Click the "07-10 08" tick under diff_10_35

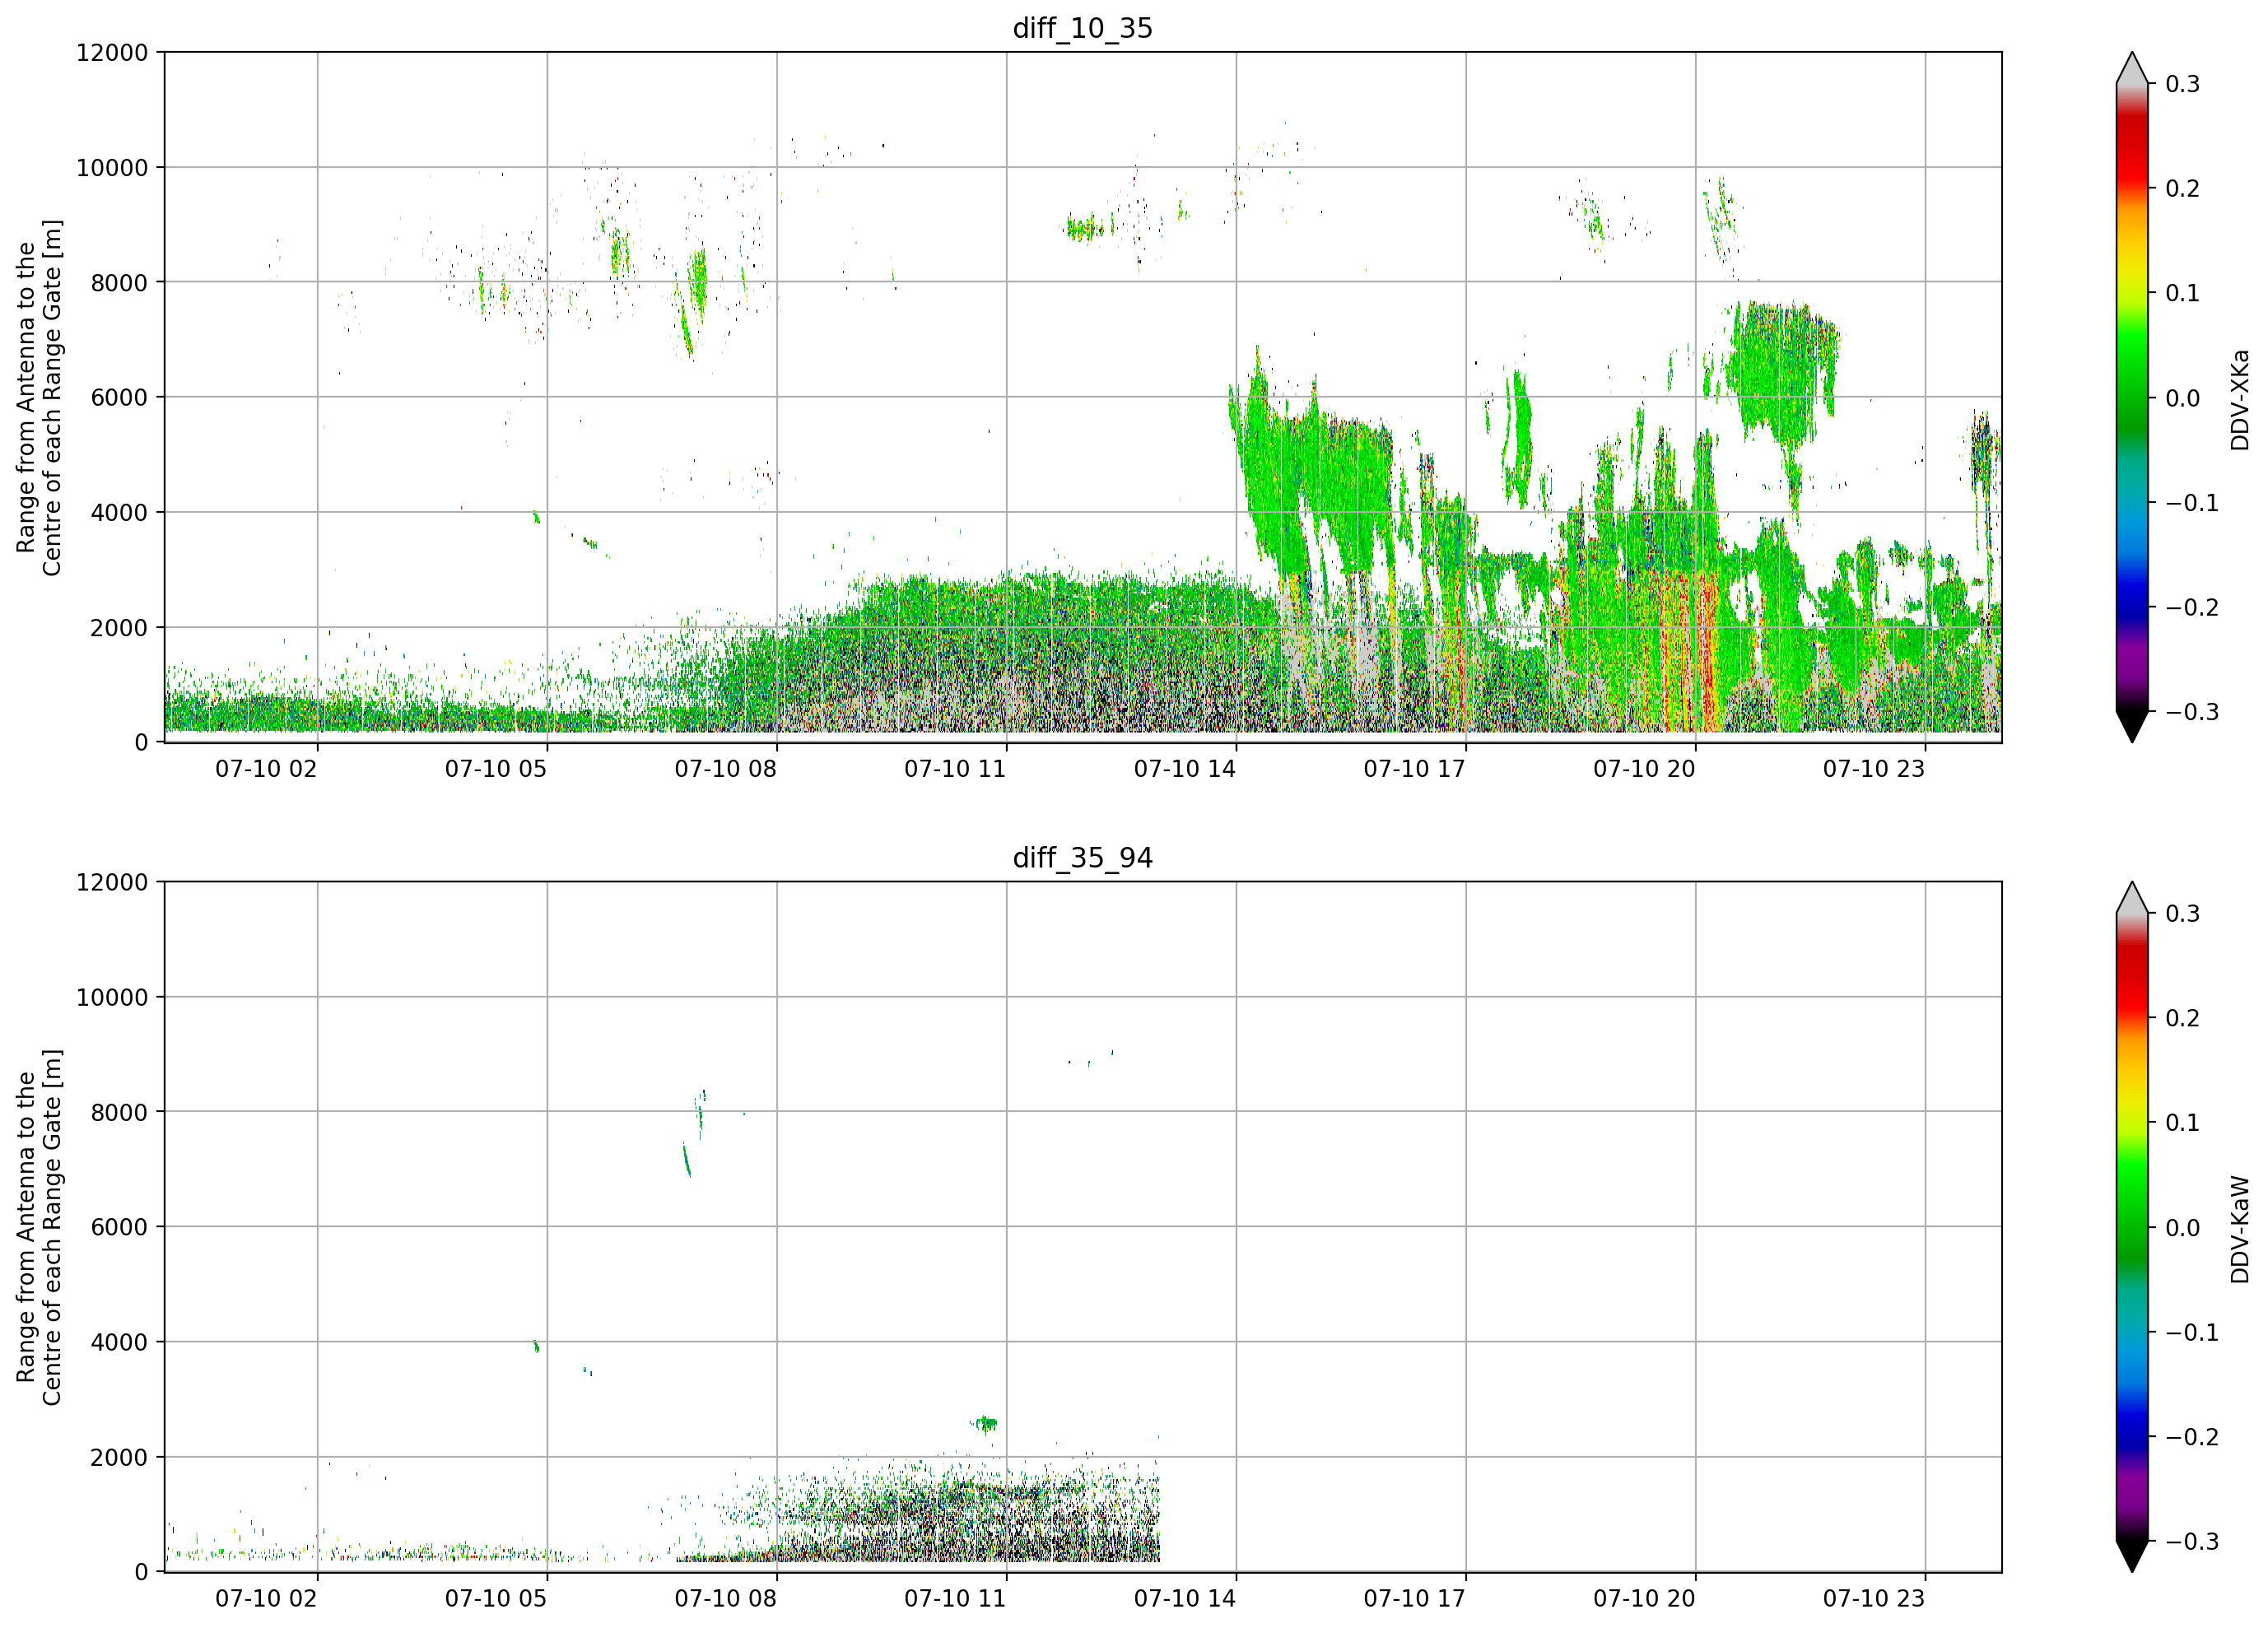coord(725,769)
